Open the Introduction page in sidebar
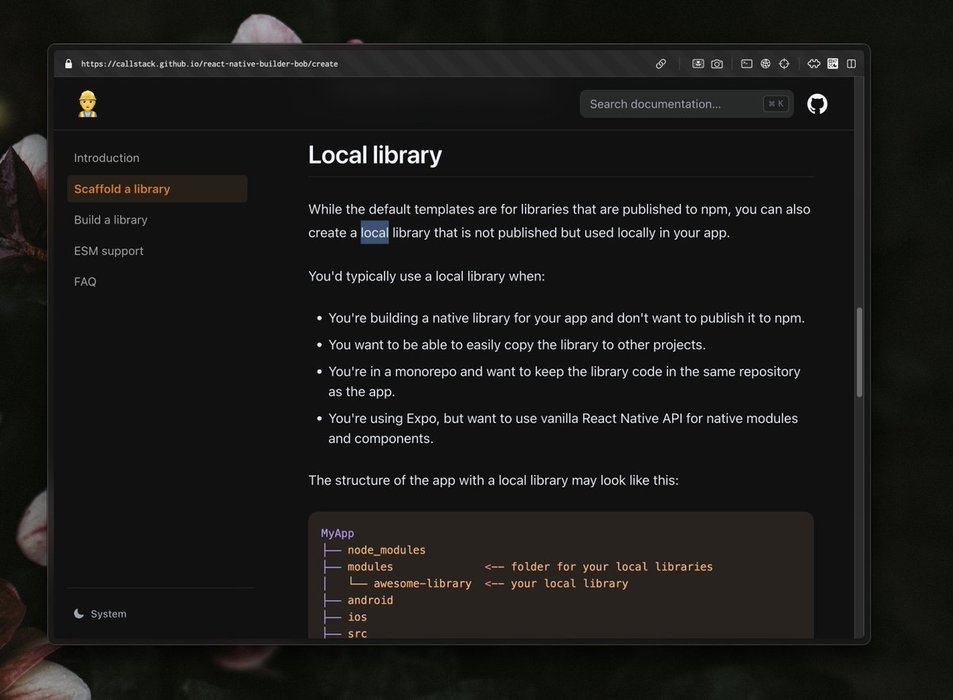 (x=107, y=158)
